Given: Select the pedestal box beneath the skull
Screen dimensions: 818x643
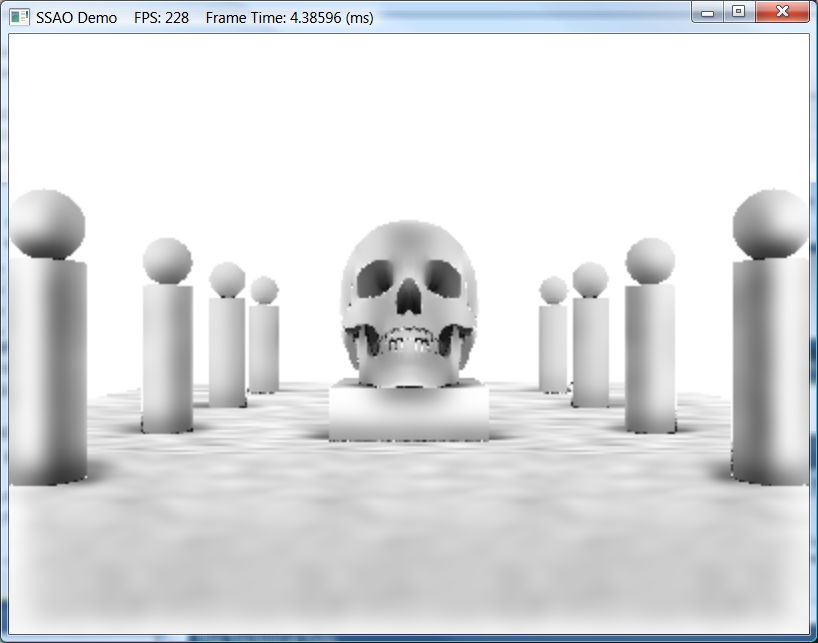Looking at the screenshot, I should (x=409, y=412).
